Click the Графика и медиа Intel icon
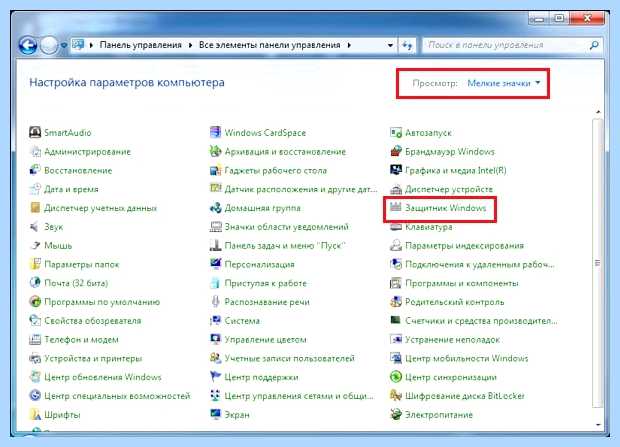The width and height of the screenshot is (620, 447). point(396,170)
